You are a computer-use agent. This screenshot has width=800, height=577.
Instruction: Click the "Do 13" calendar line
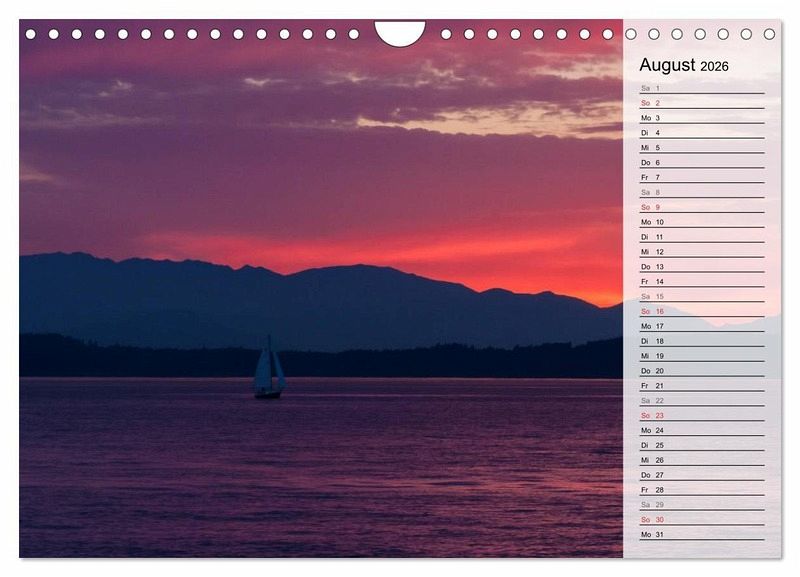click(702, 267)
